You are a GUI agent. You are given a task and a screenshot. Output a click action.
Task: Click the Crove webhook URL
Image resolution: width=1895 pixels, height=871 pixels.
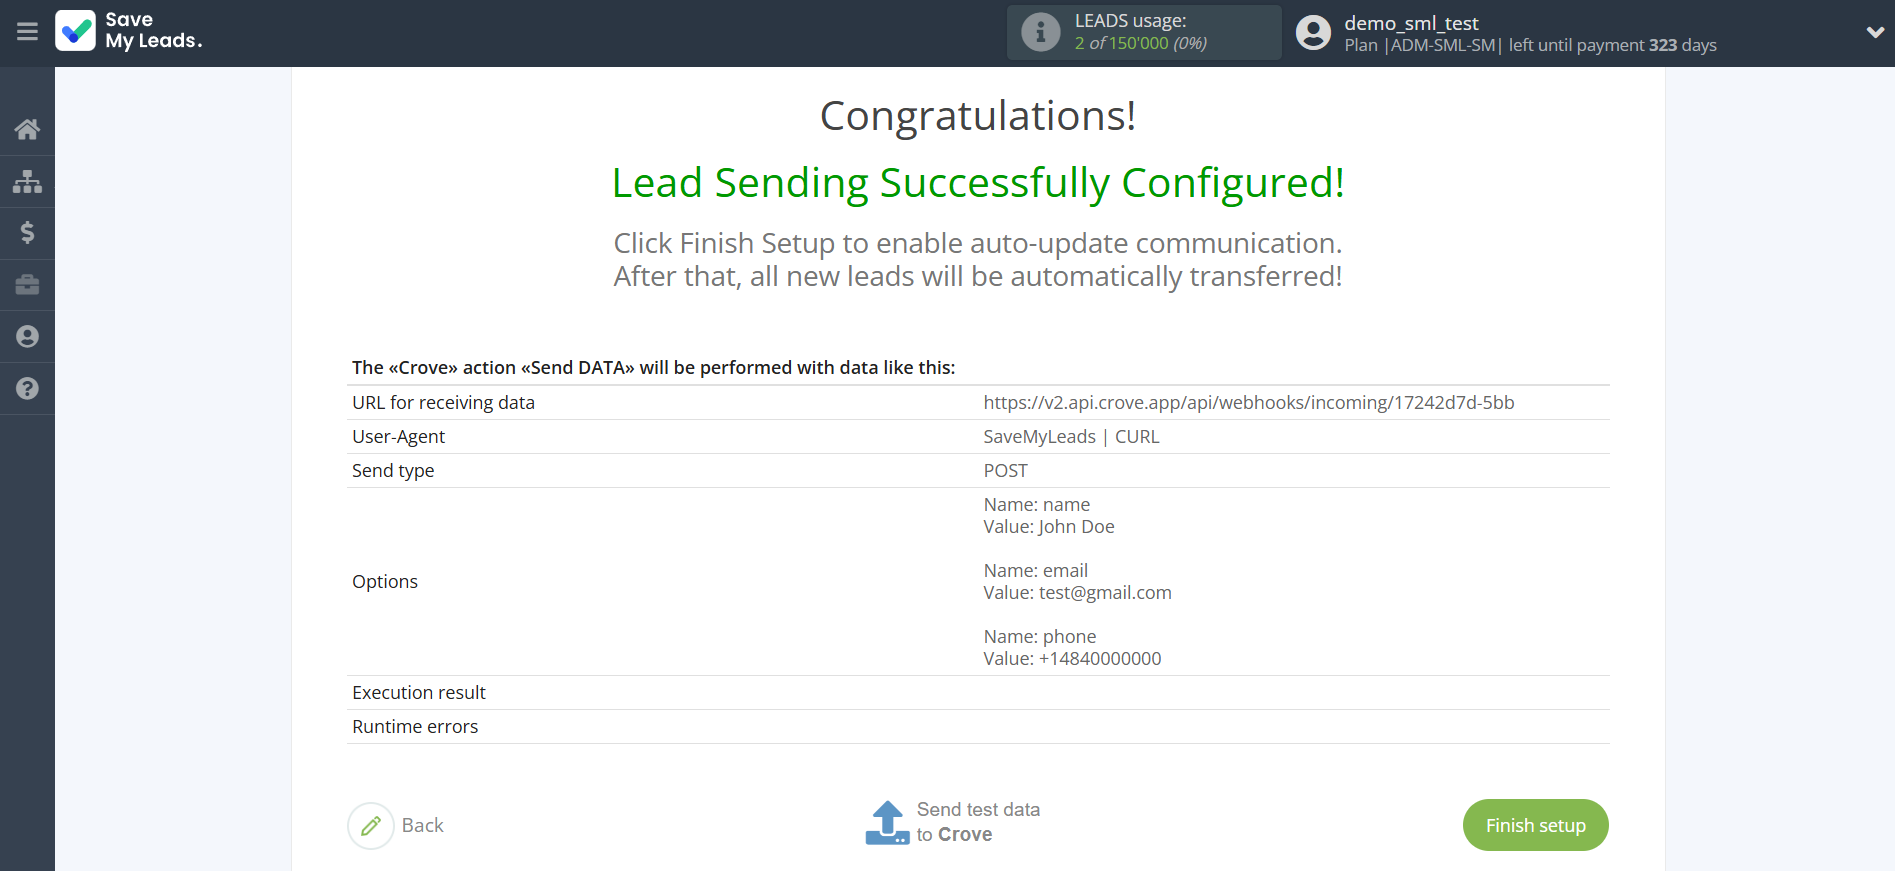1249,402
